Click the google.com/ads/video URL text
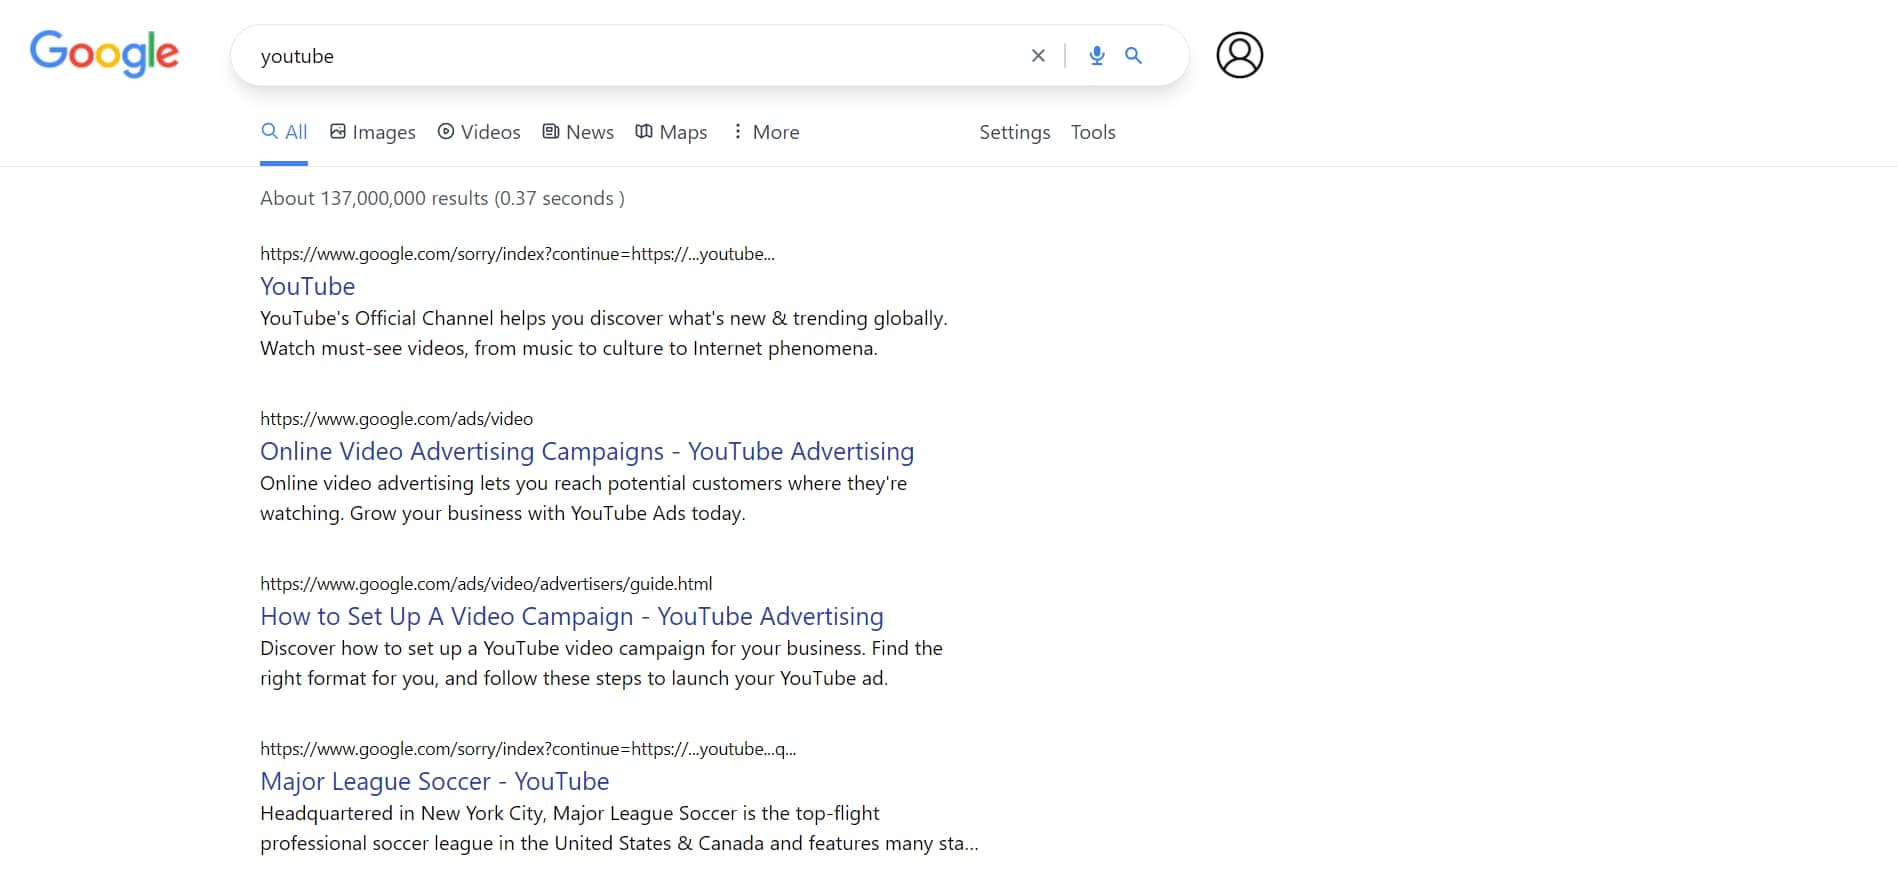 click(396, 419)
